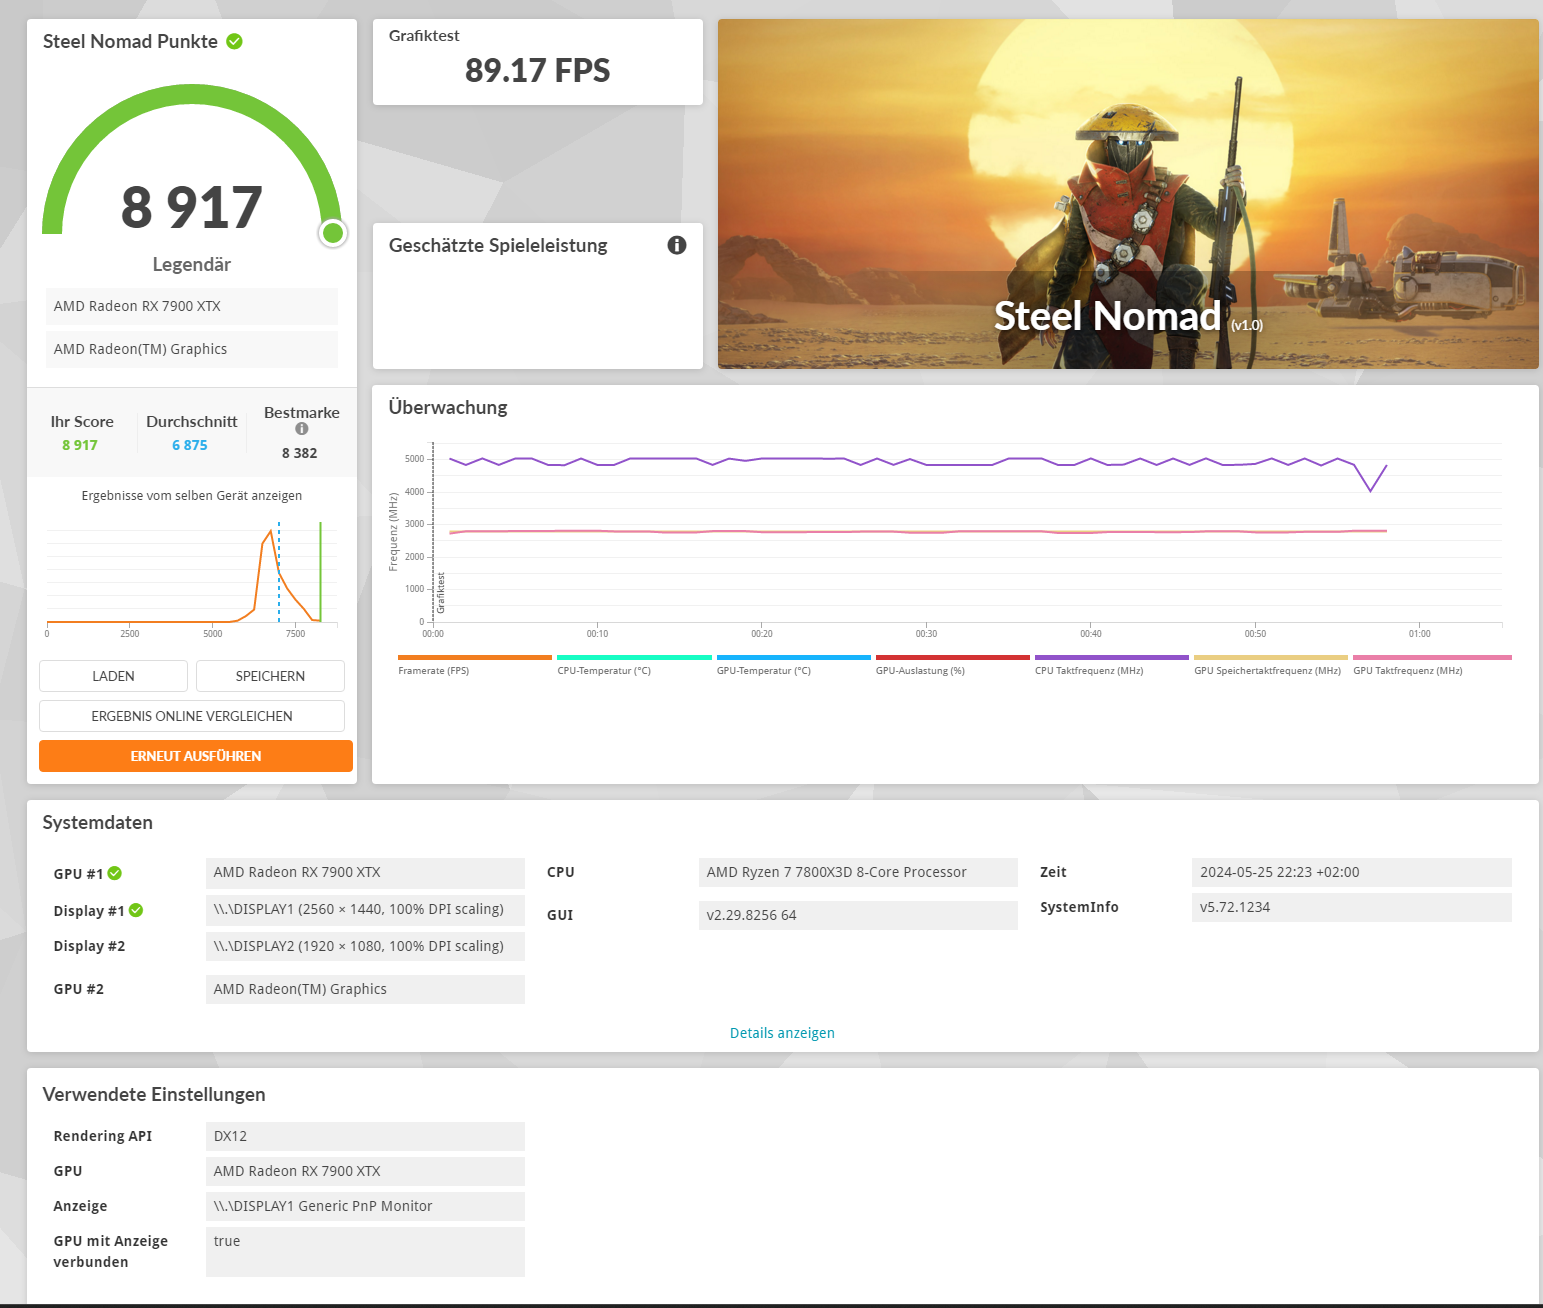Click AMD Radeon RX 7900 XTX under score gauge
Image resolution: width=1543 pixels, height=1308 pixels.
click(192, 306)
